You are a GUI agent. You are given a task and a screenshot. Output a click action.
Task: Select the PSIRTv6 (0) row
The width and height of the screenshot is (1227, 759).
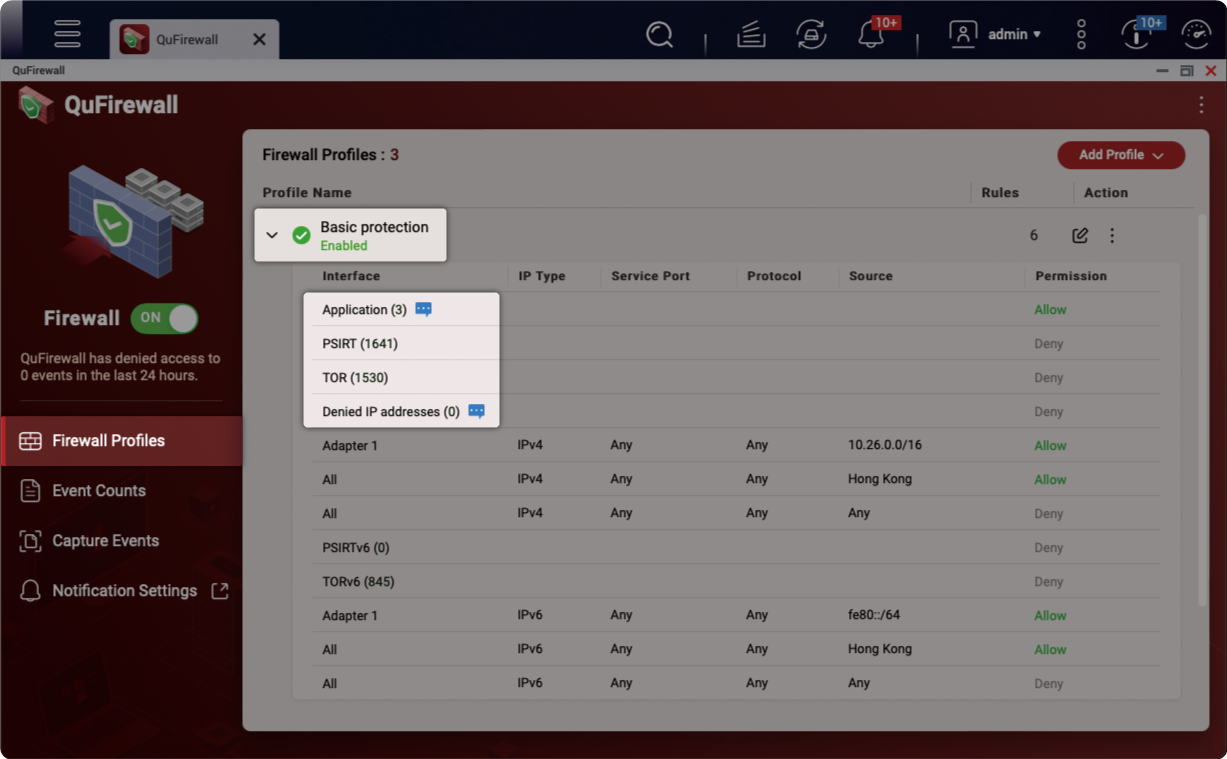[x=736, y=548]
